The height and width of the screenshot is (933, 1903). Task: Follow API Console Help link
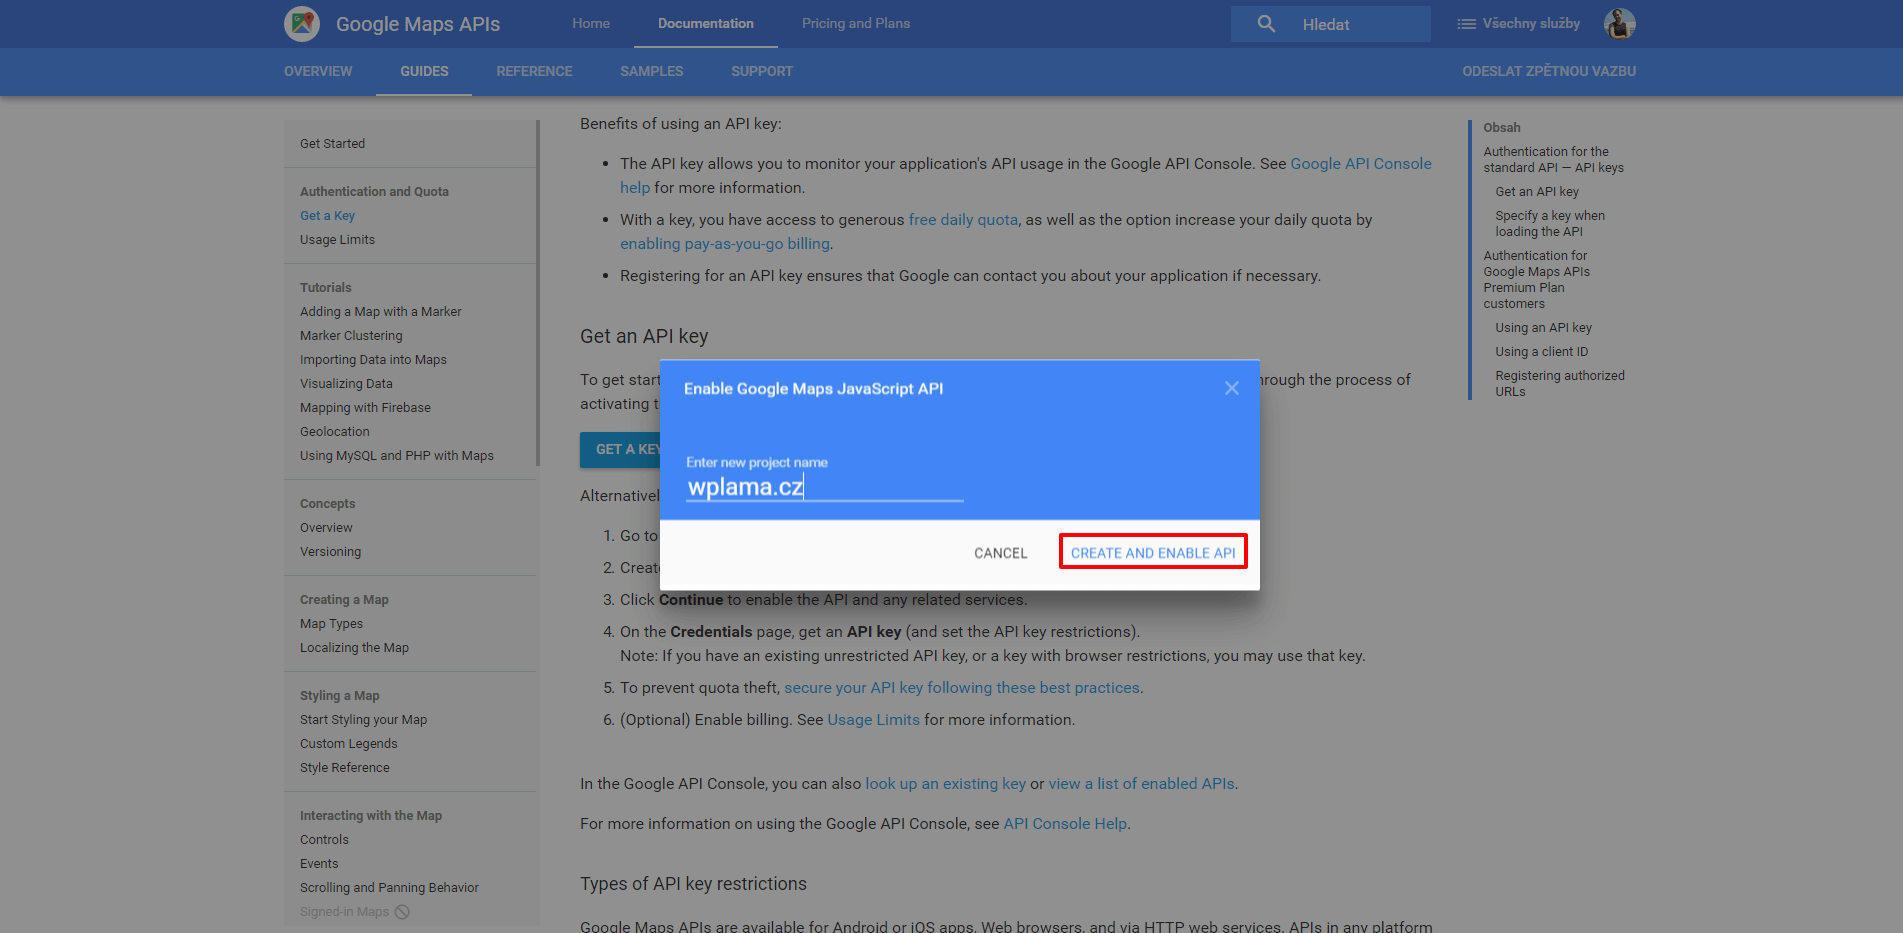tap(1065, 823)
